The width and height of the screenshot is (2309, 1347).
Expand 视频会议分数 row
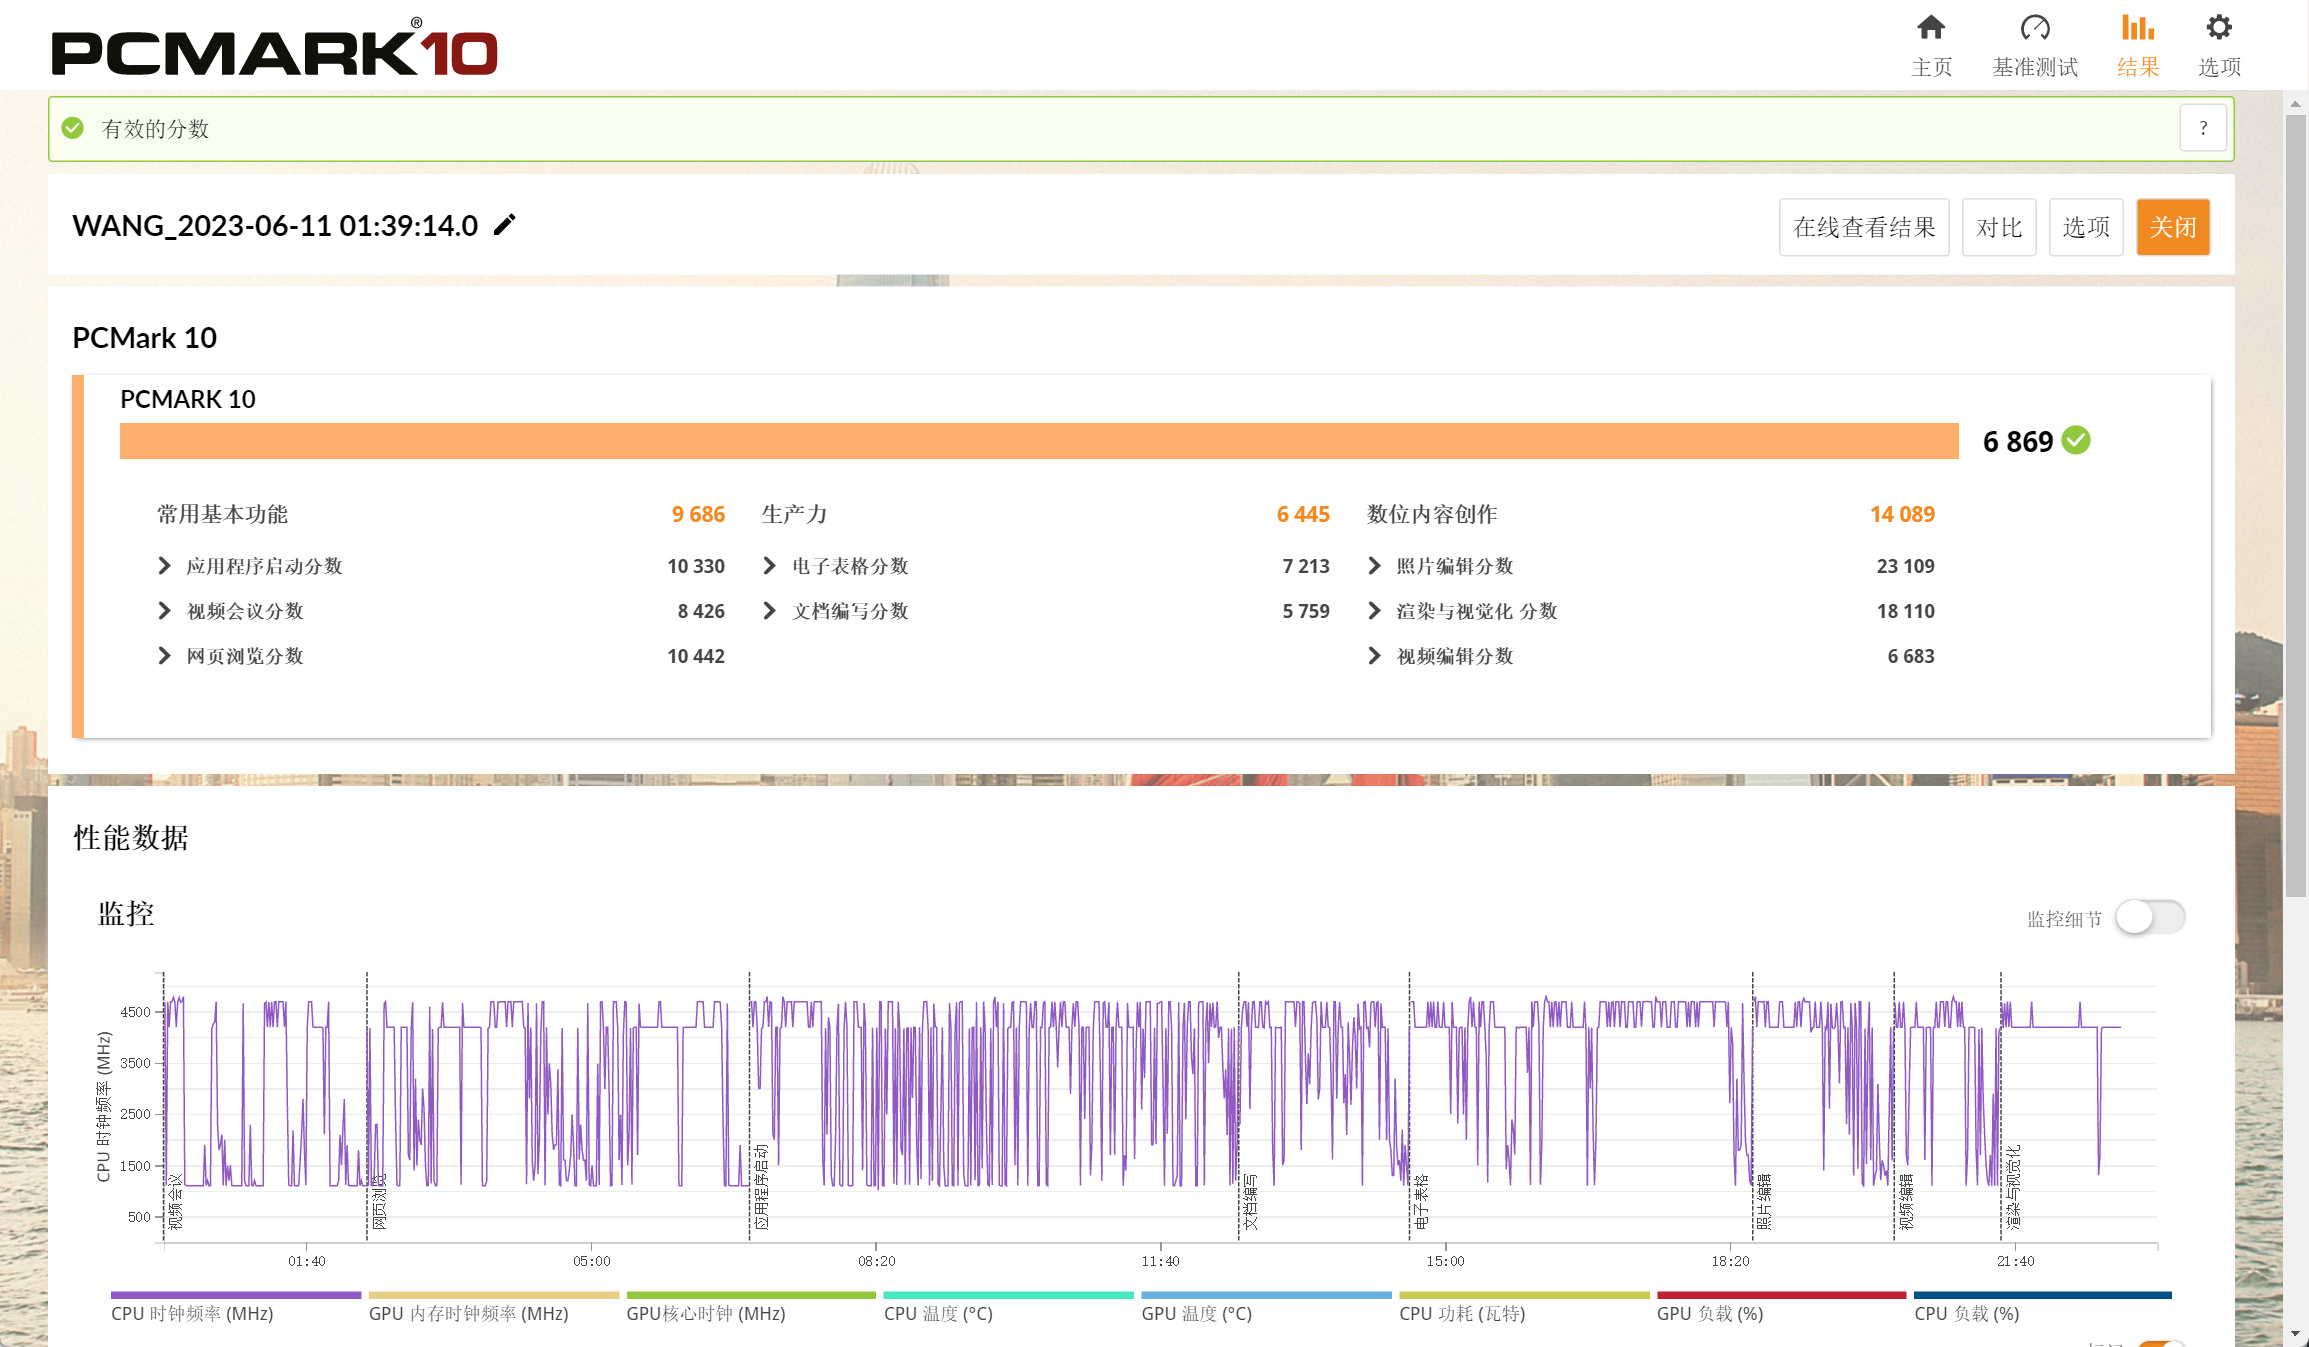165,611
